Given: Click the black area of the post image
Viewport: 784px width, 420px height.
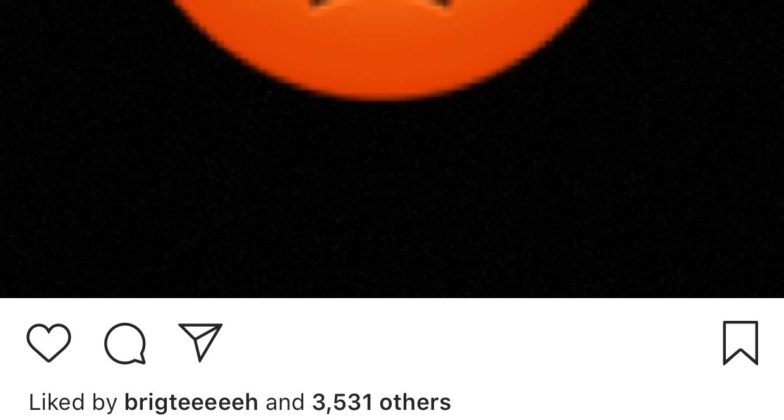Looking at the screenshot, I should point(392,200).
